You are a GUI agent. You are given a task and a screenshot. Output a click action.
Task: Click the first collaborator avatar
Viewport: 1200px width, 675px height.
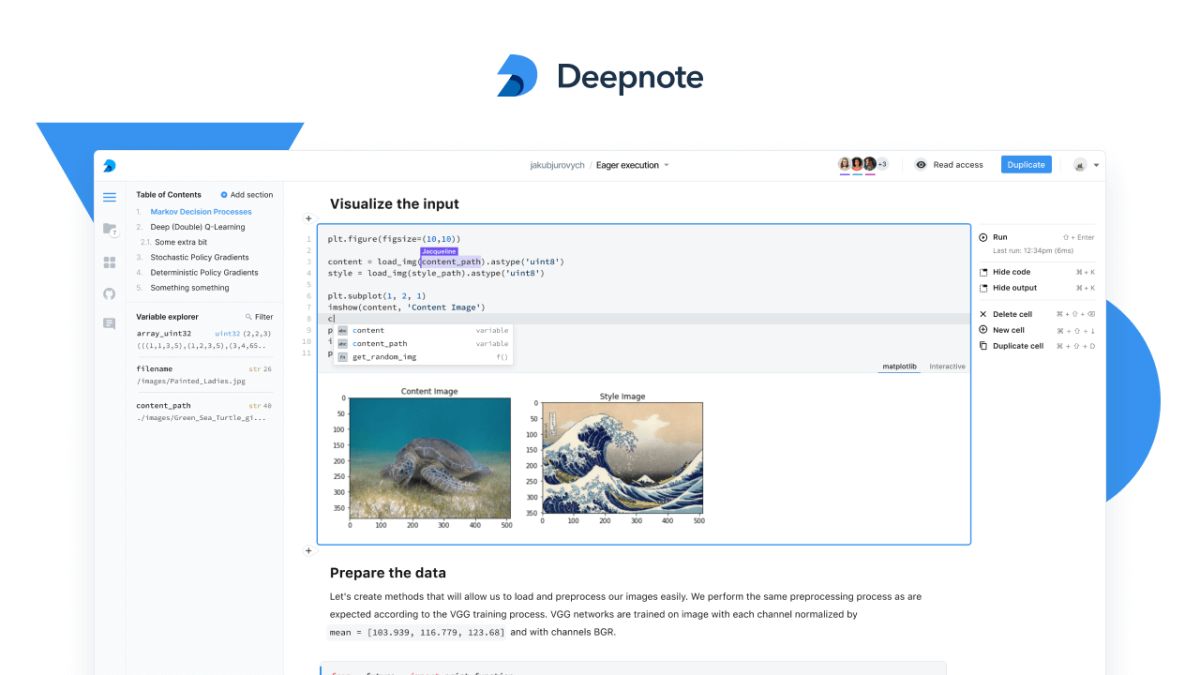click(x=845, y=164)
